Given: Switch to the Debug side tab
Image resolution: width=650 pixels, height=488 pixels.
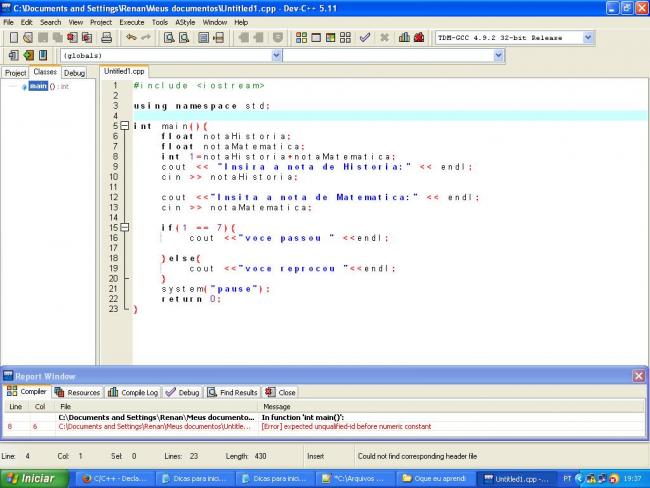Looking at the screenshot, I should [75, 73].
